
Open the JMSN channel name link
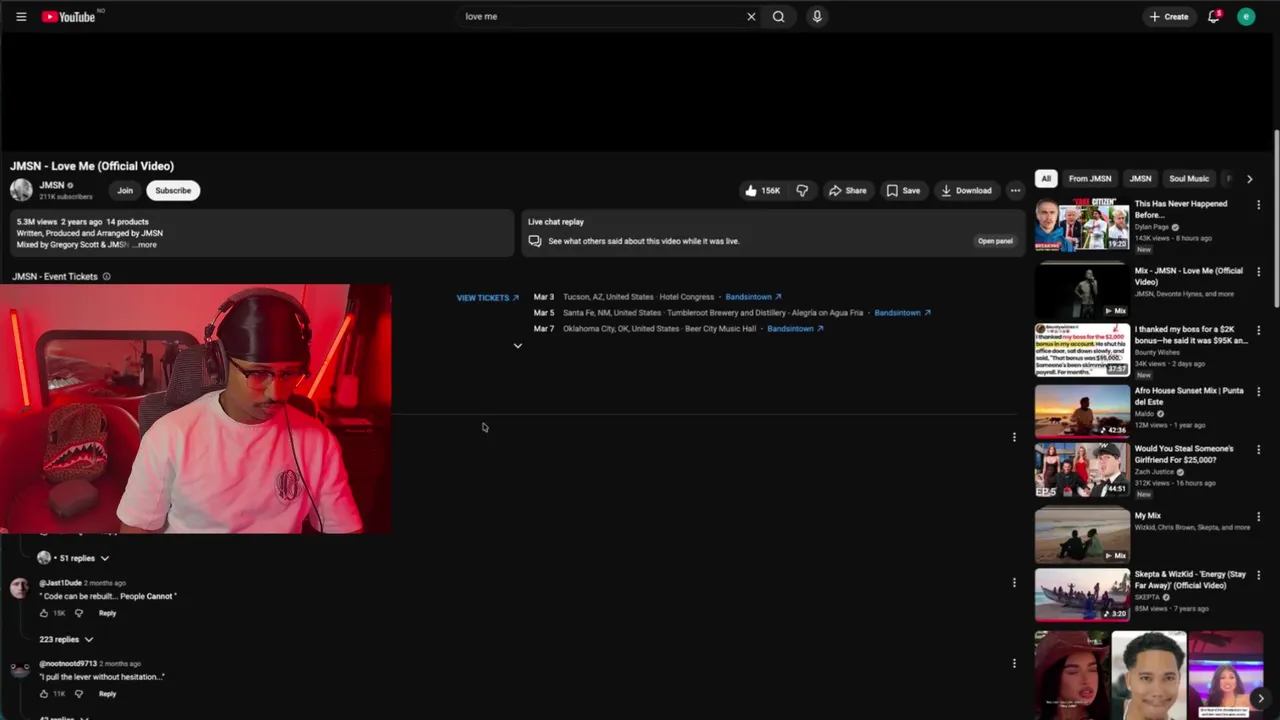(x=52, y=185)
